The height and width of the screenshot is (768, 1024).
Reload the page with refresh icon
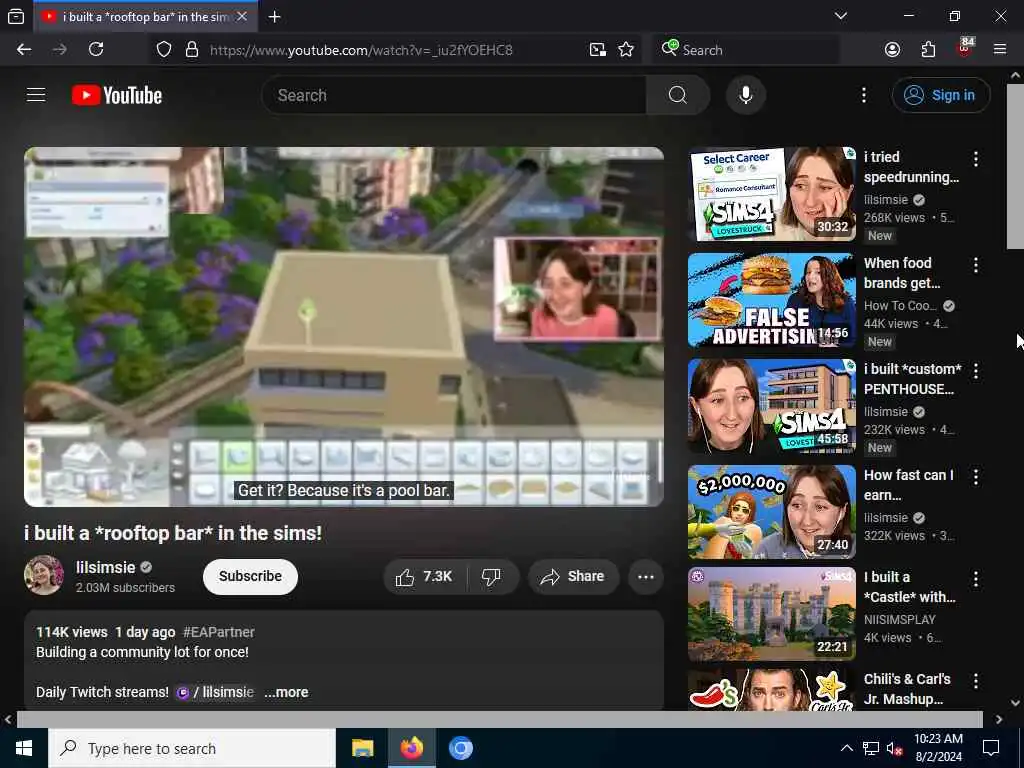point(96,50)
